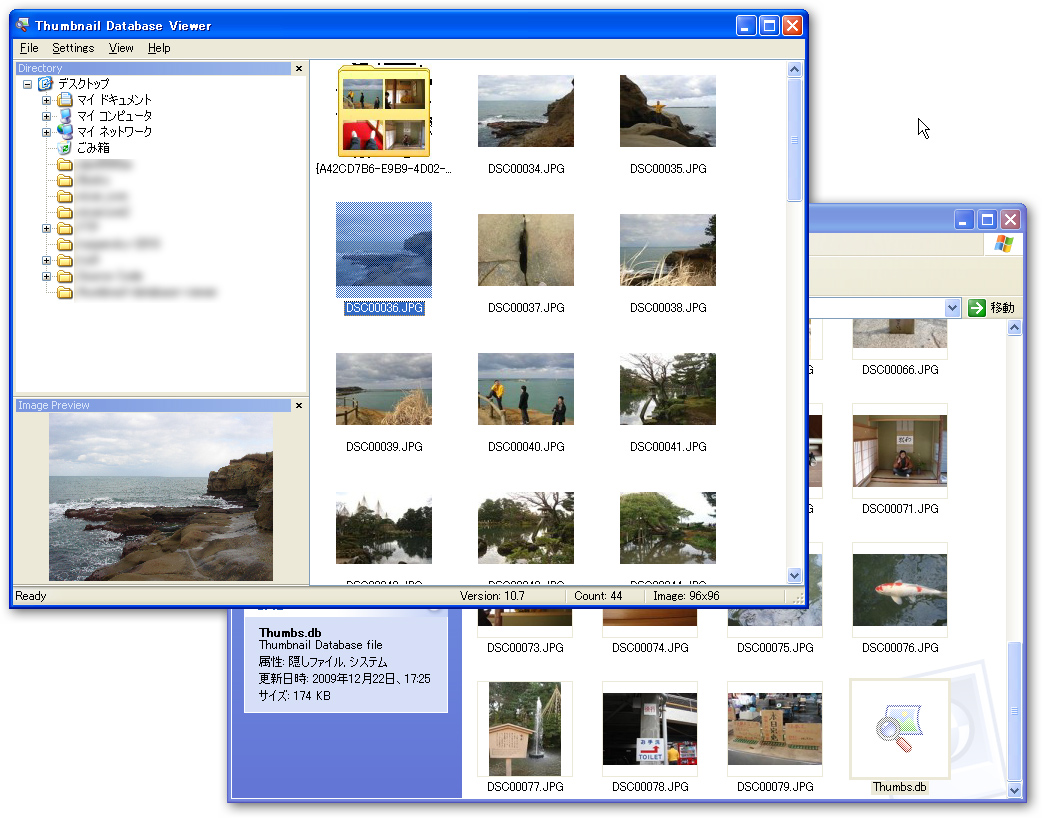The image size is (1042, 818).
Task: Select the Thumbs.db file icon in Explorer
Action: [x=900, y=729]
